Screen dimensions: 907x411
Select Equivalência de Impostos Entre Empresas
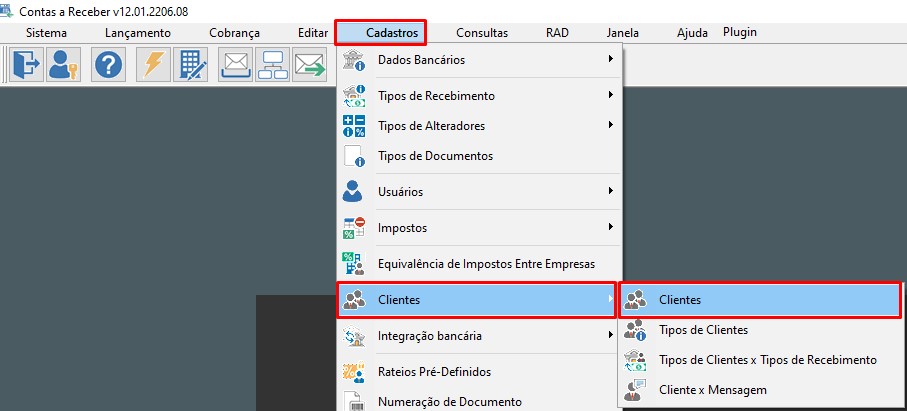click(478, 264)
